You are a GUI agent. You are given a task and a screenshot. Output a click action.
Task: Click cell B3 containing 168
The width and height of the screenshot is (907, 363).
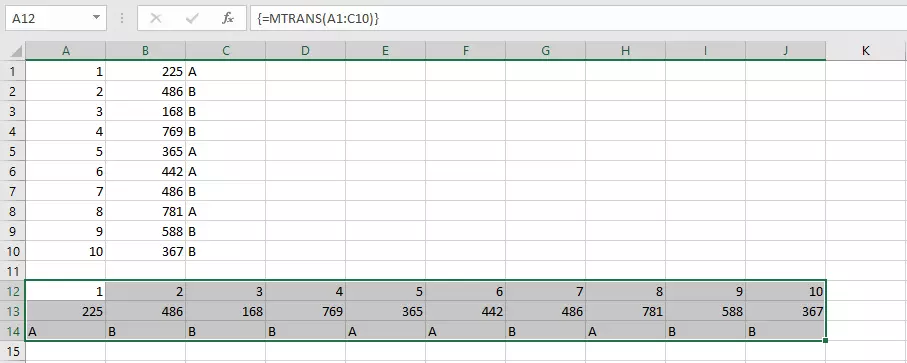[146, 112]
